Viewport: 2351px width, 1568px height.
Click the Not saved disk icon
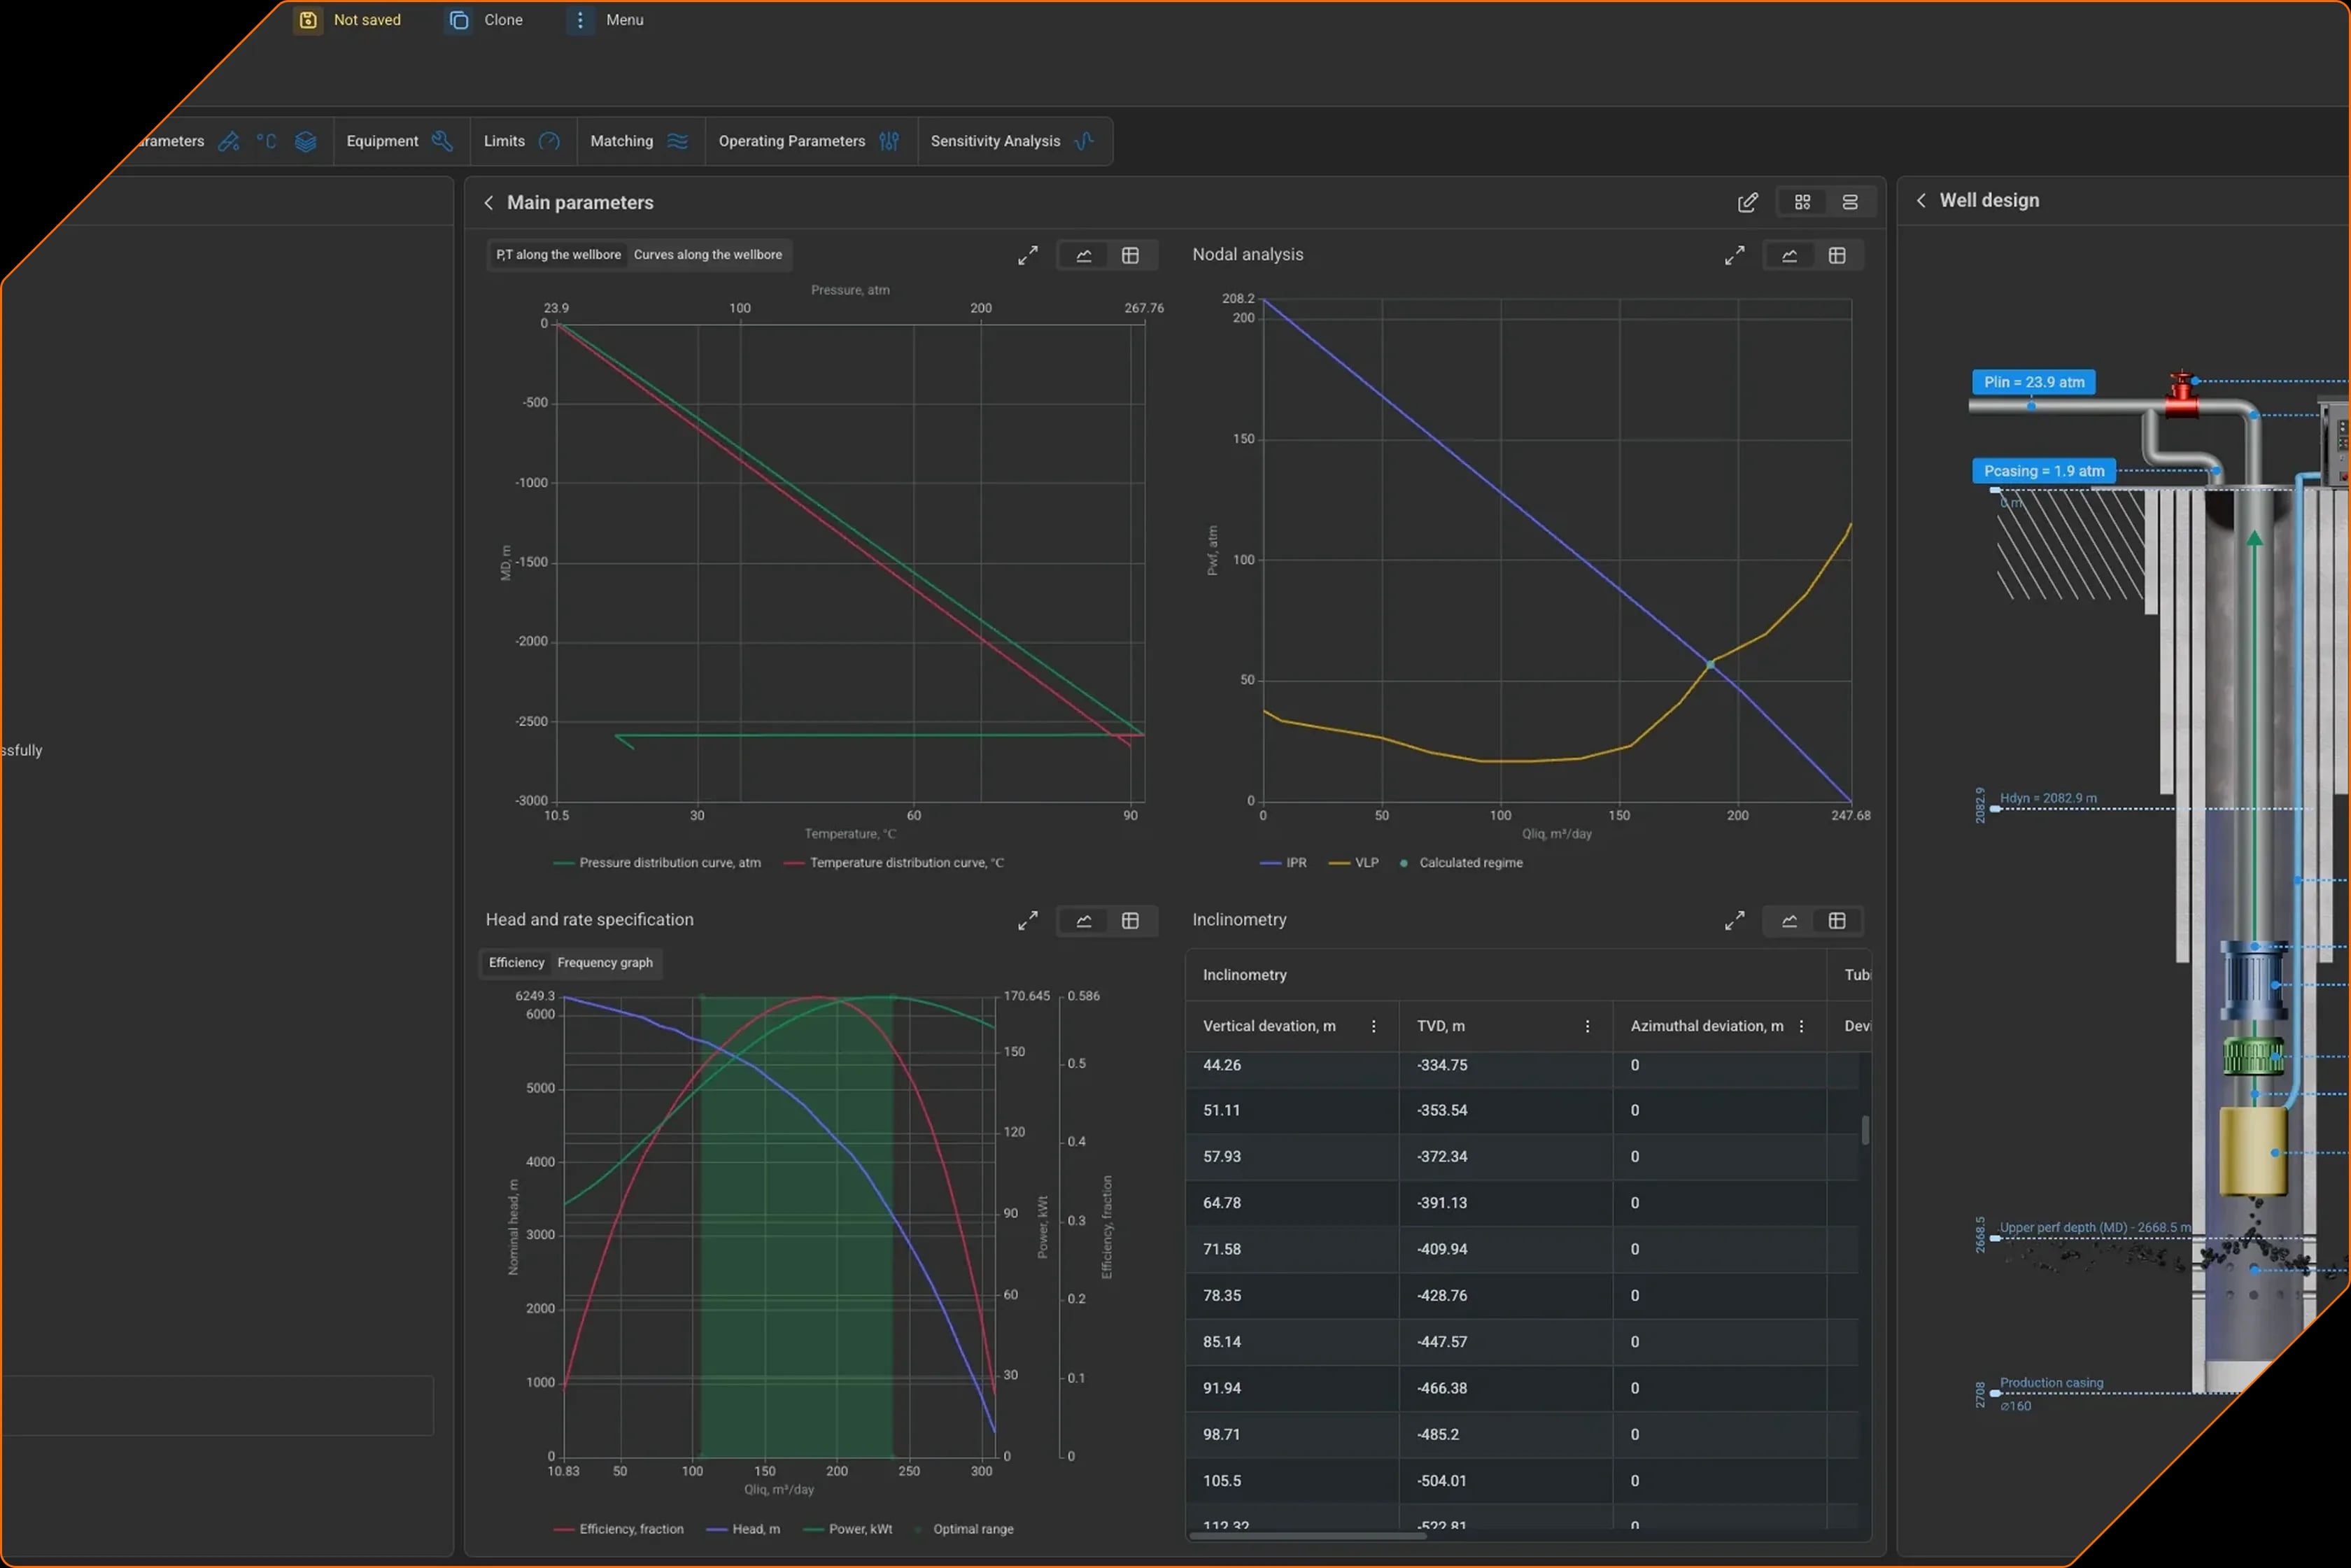(x=308, y=20)
